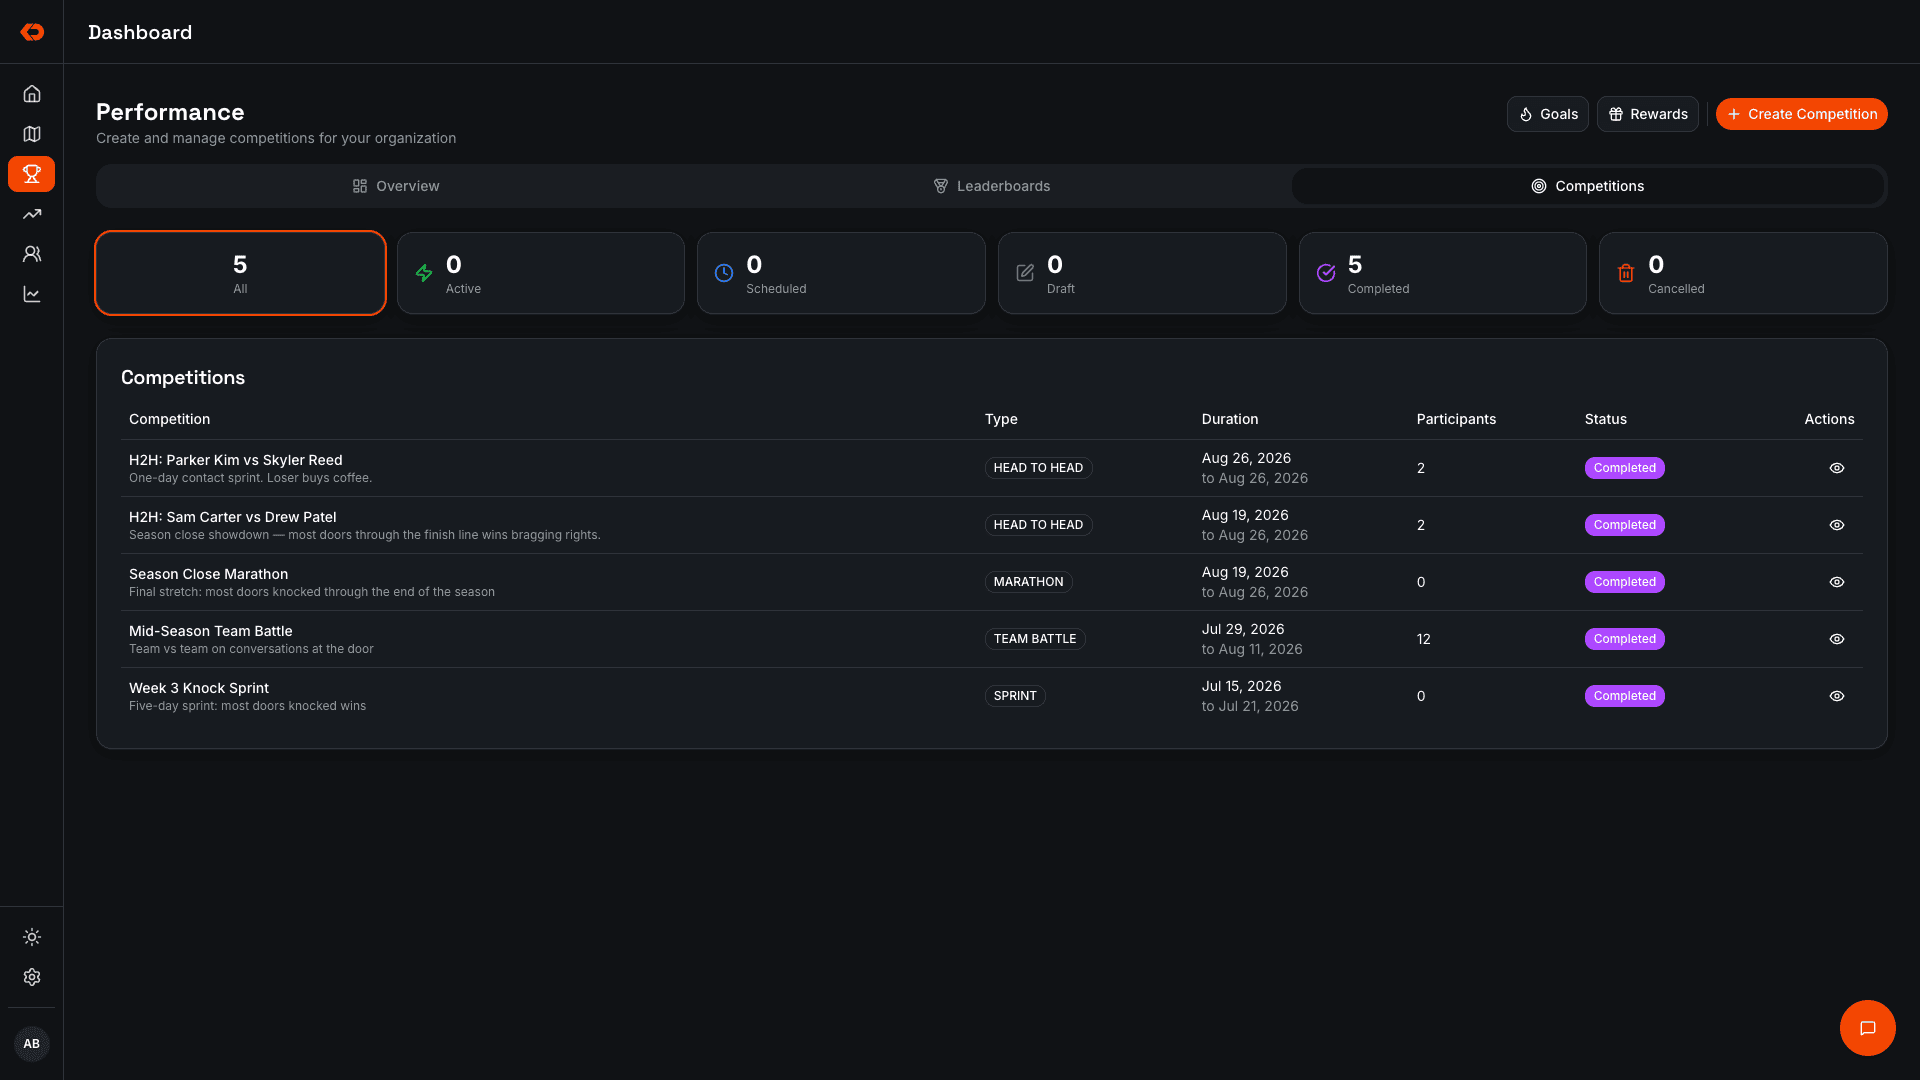Click the pencil icon on Draft card
Screen dimensions: 1920x1080
[1025, 273]
